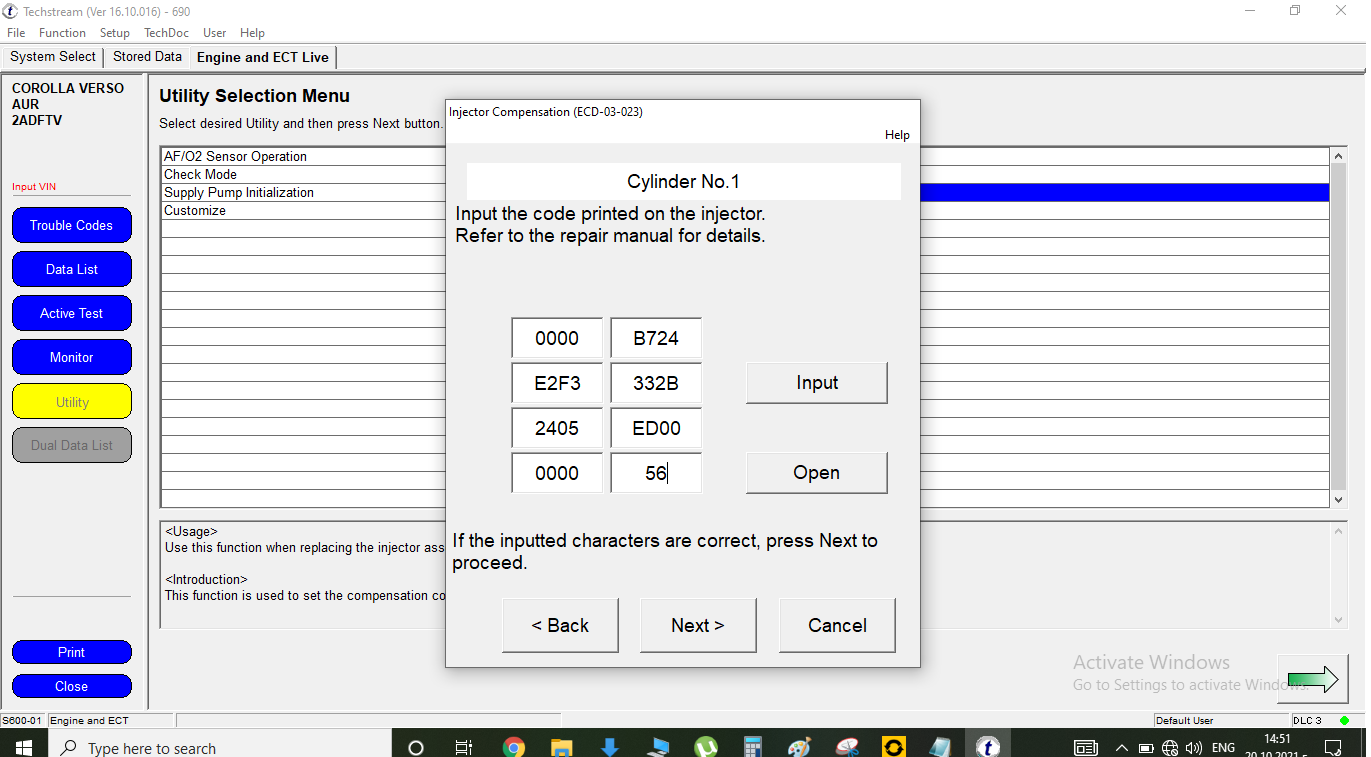Click the Help link in the Injector Compensation dialog
The image size is (1371, 757).
pos(897,135)
